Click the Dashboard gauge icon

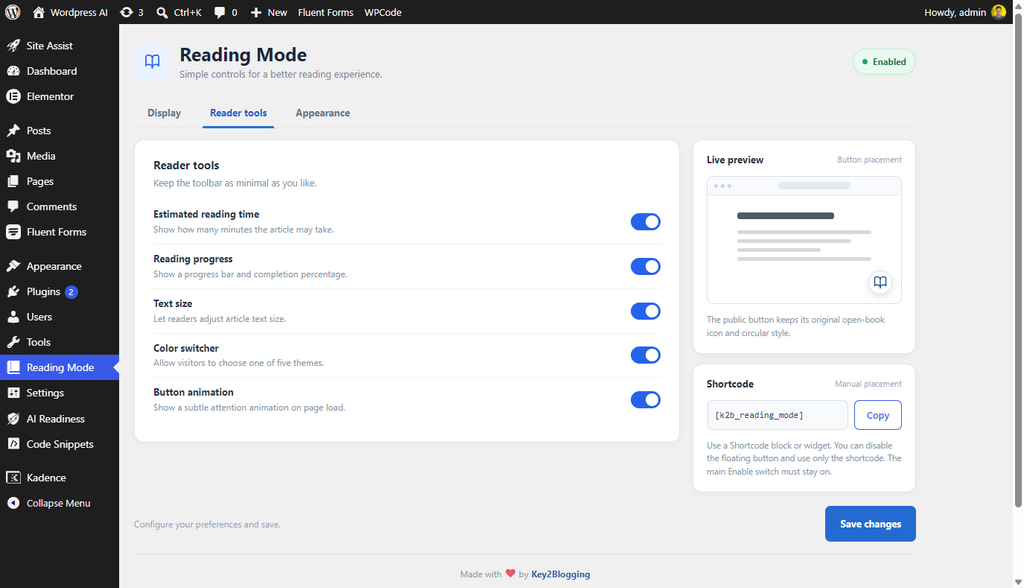tap(13, 71)
